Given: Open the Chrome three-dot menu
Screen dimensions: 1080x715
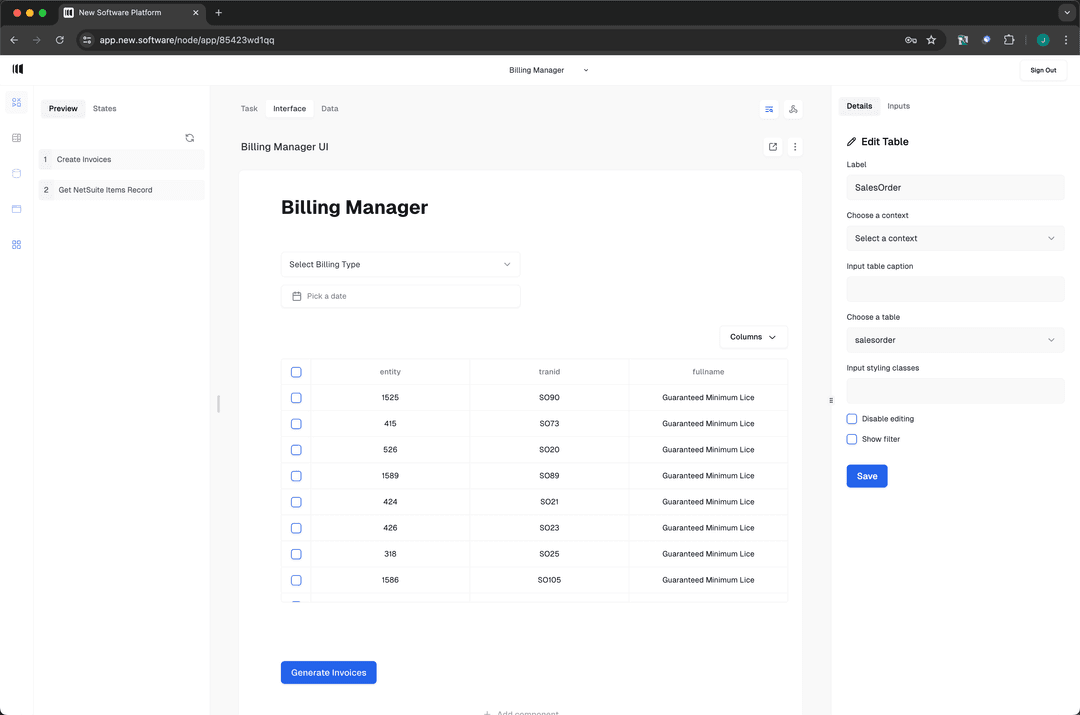Looking at the screenshot, I should click(x=1066, y=40).
